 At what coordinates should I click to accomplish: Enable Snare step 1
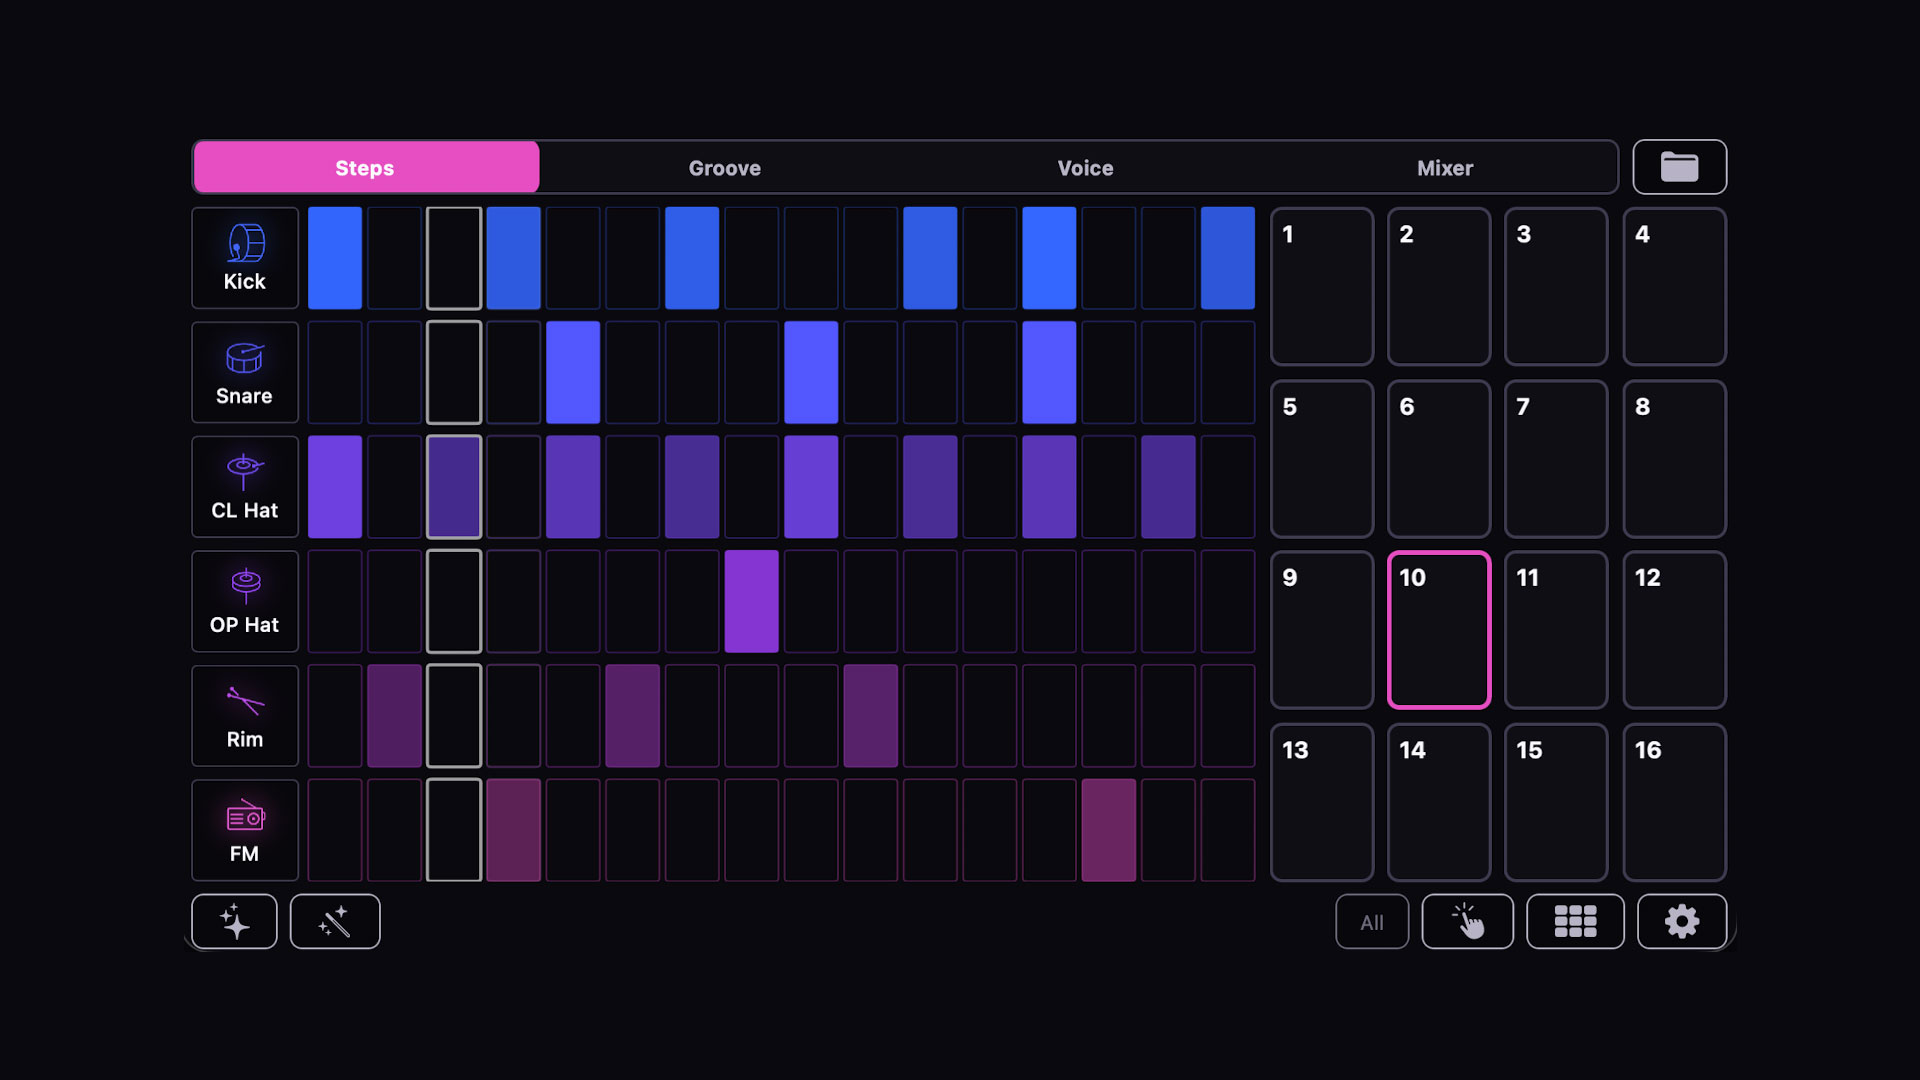coord(335,372)
